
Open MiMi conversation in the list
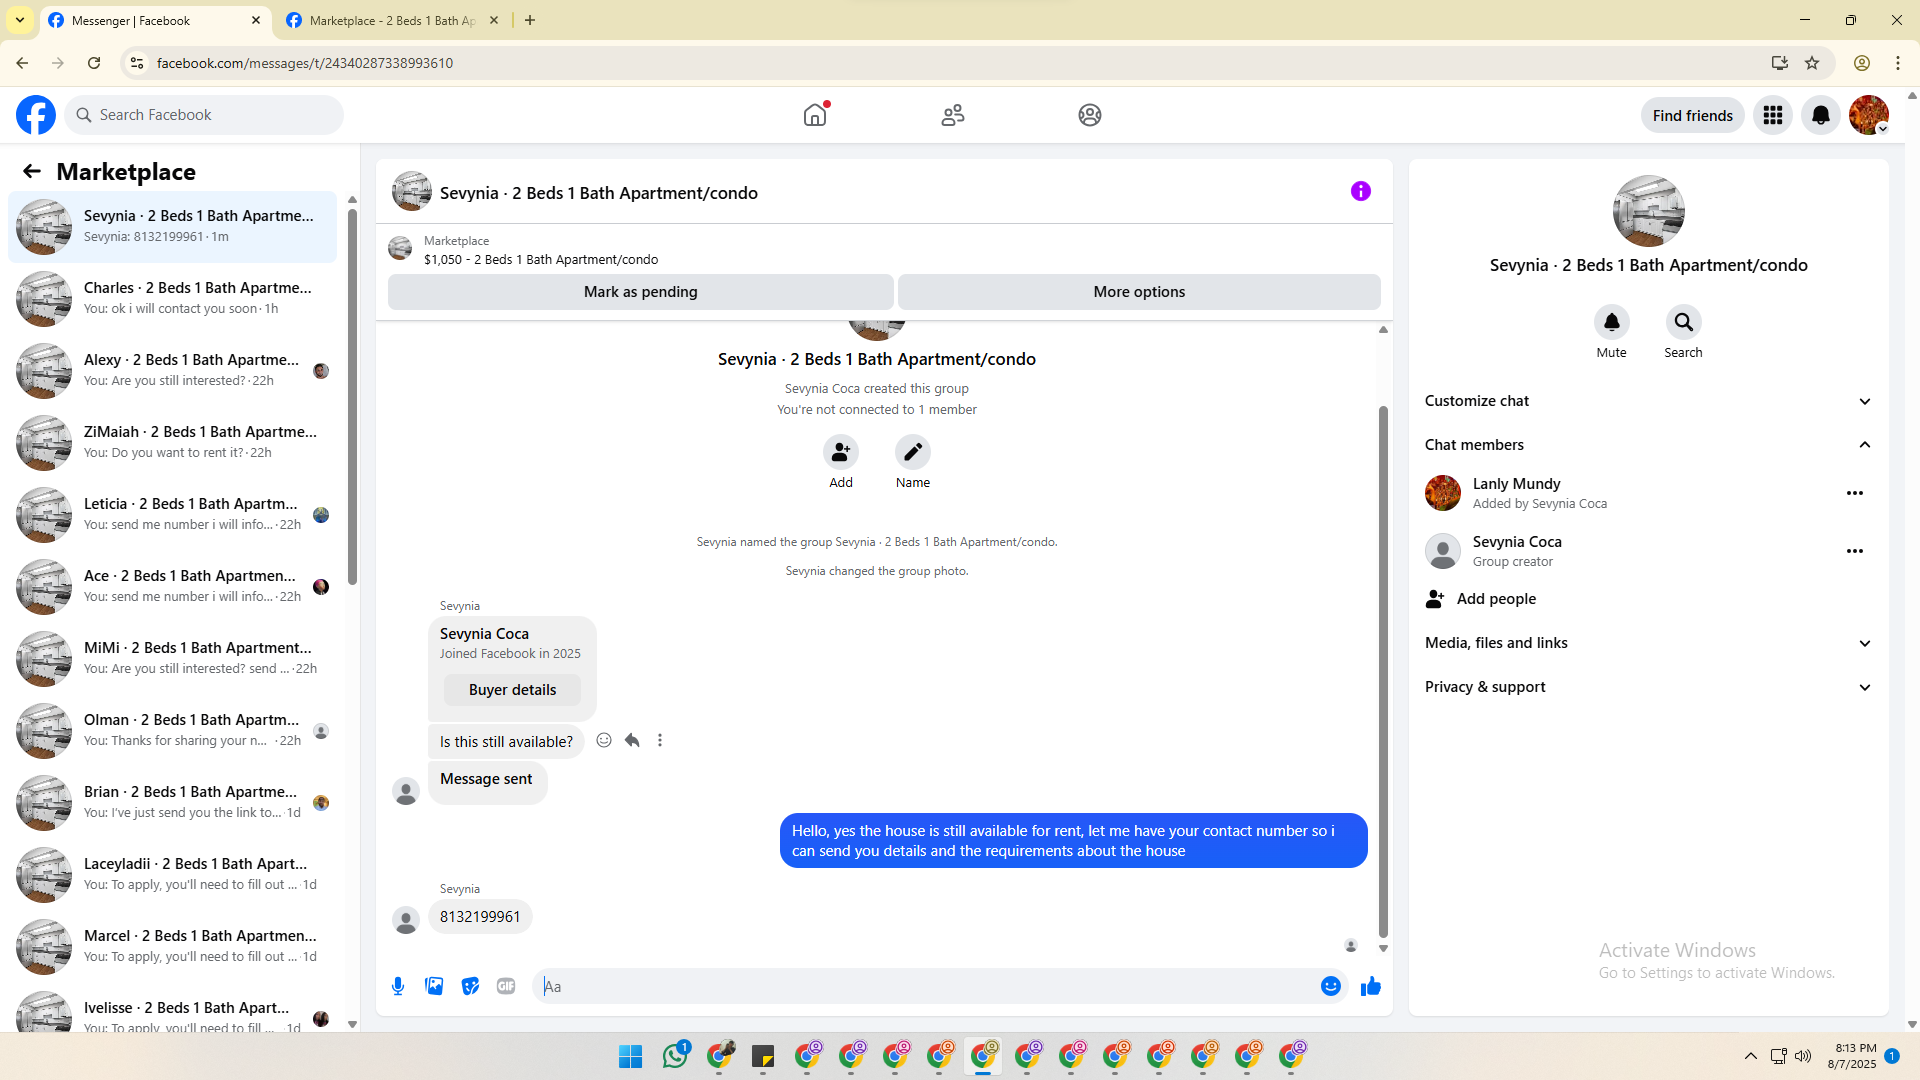click(173, 659)
